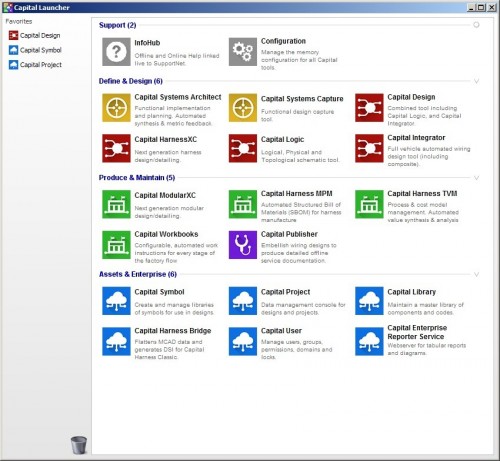Collapse the Support section using its circle toggle

pyautogui.click(x=476, y=25)
